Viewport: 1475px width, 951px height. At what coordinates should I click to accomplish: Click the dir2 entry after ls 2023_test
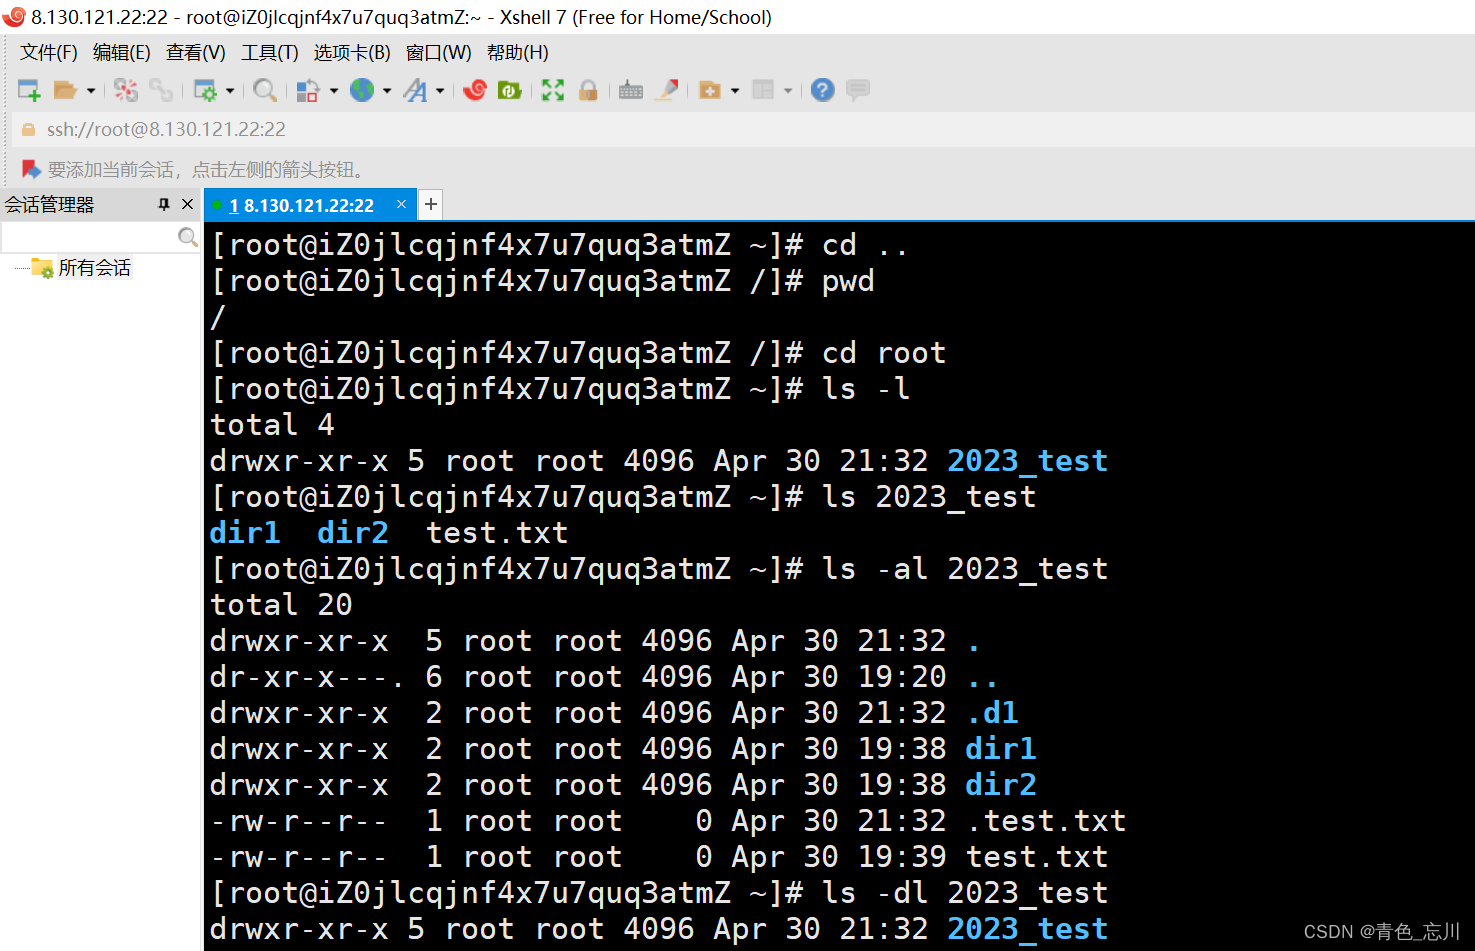tap(353, 533)
